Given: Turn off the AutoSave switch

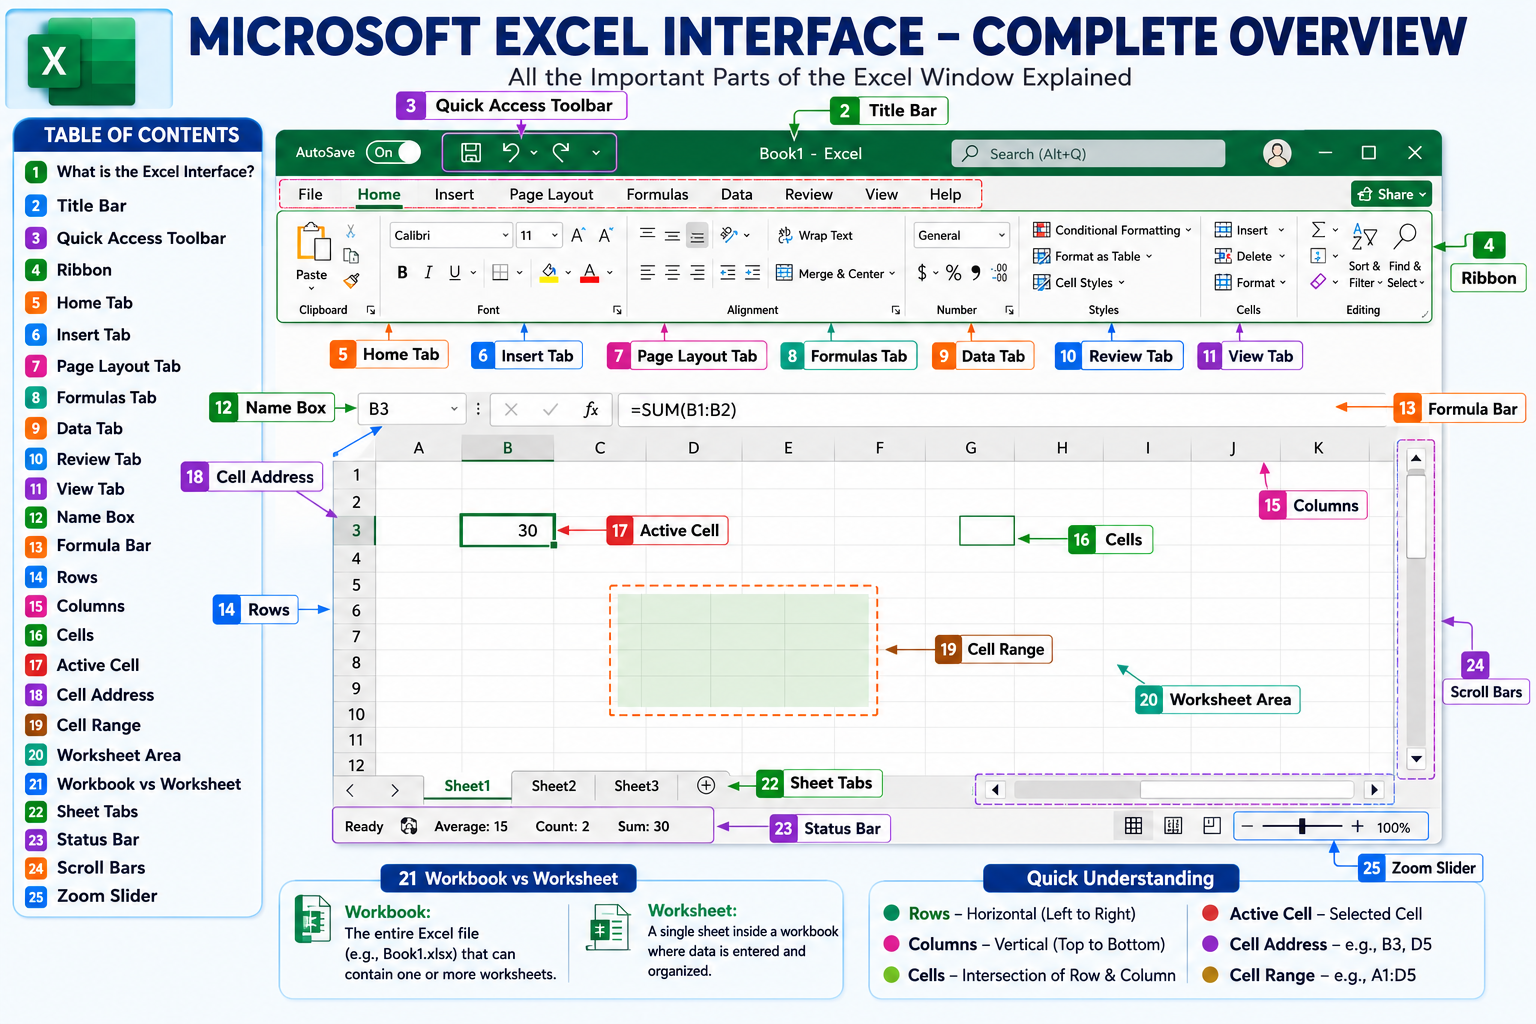Looking at the screenshot, I should [x=394, y=152].
